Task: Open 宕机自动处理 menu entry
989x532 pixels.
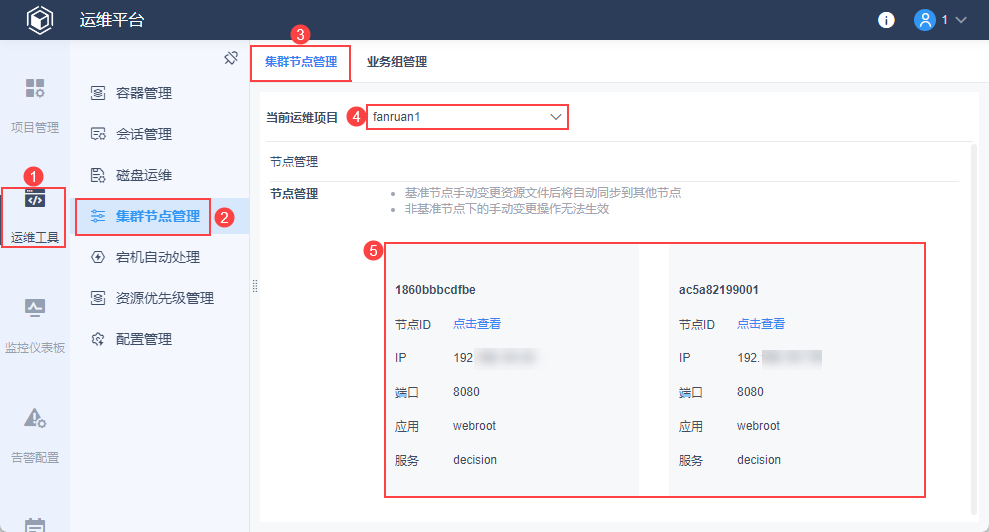Action: (159, 257)
